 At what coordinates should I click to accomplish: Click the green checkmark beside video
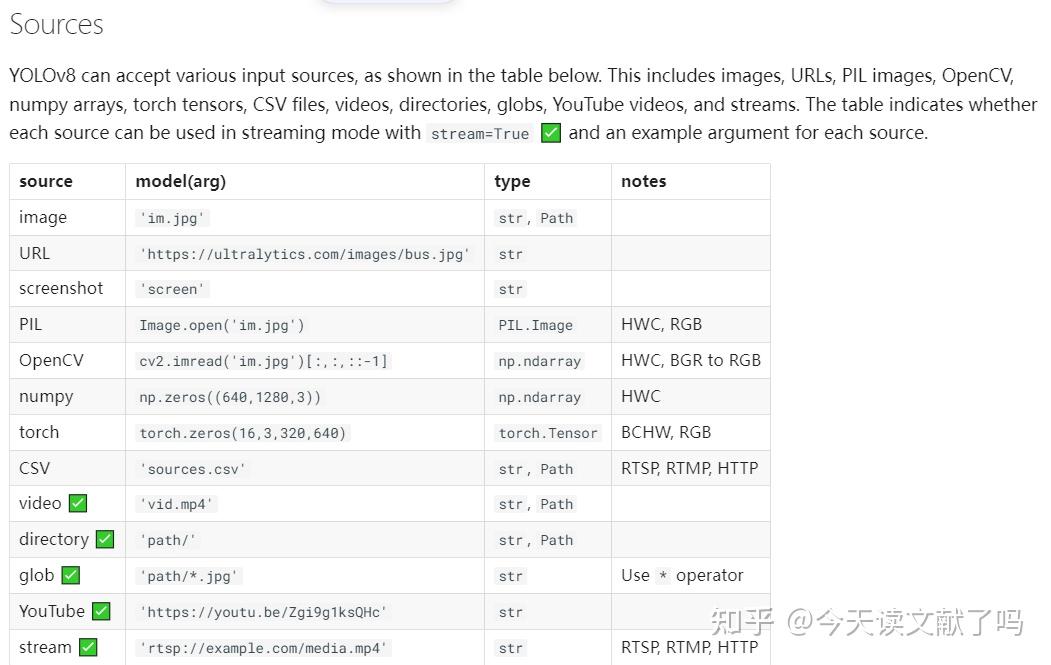(77, 504)
